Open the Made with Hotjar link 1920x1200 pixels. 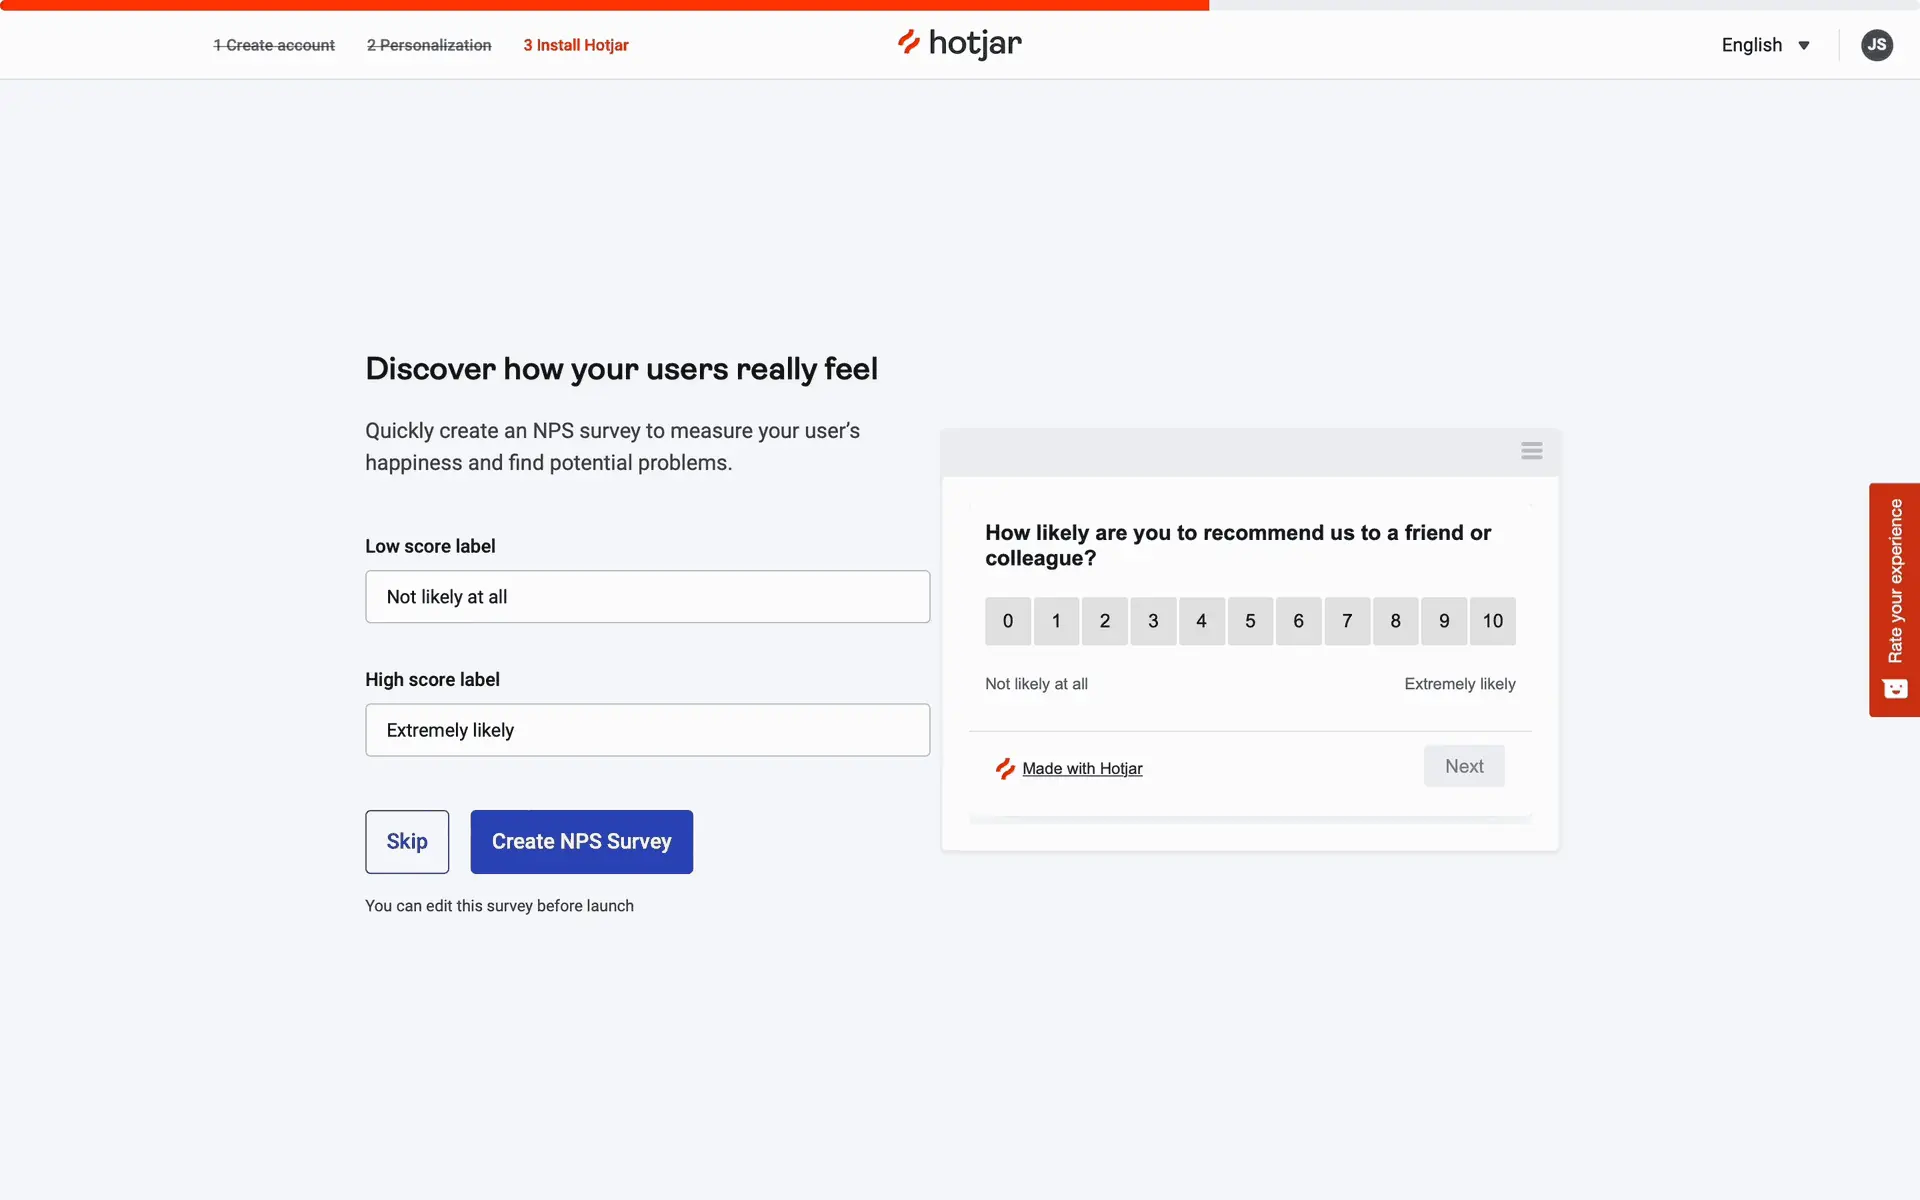[x=1082, y=768]
